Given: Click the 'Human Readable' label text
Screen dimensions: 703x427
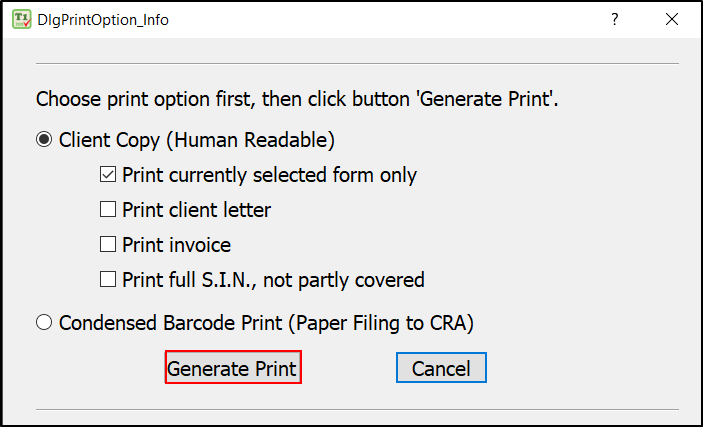Looking at the screenshot, I should tap(251, 140).
